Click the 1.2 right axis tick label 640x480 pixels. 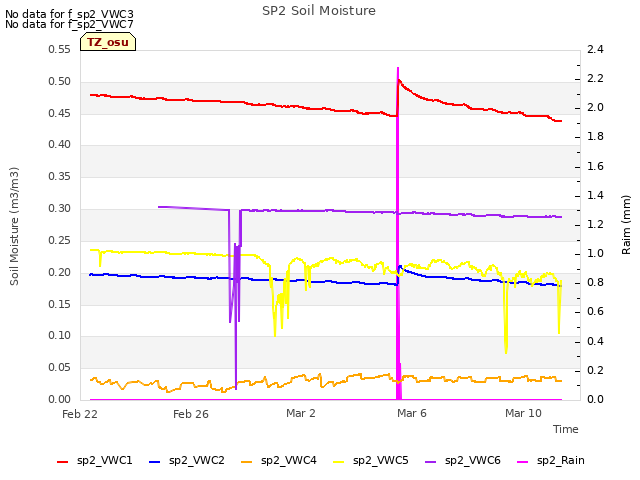595,224
